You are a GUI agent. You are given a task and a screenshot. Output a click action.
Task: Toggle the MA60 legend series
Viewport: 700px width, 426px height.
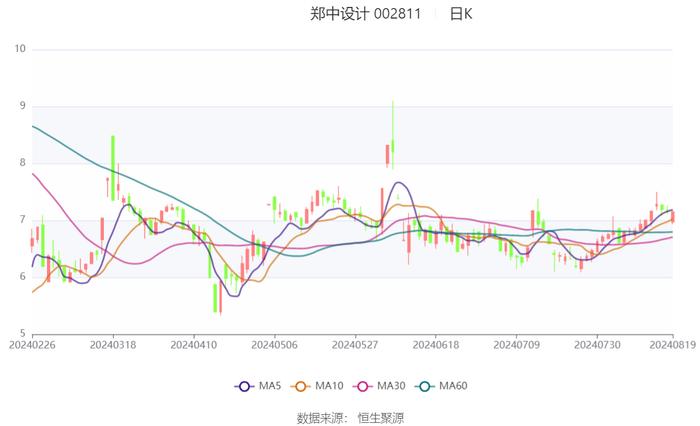(441, 386)
